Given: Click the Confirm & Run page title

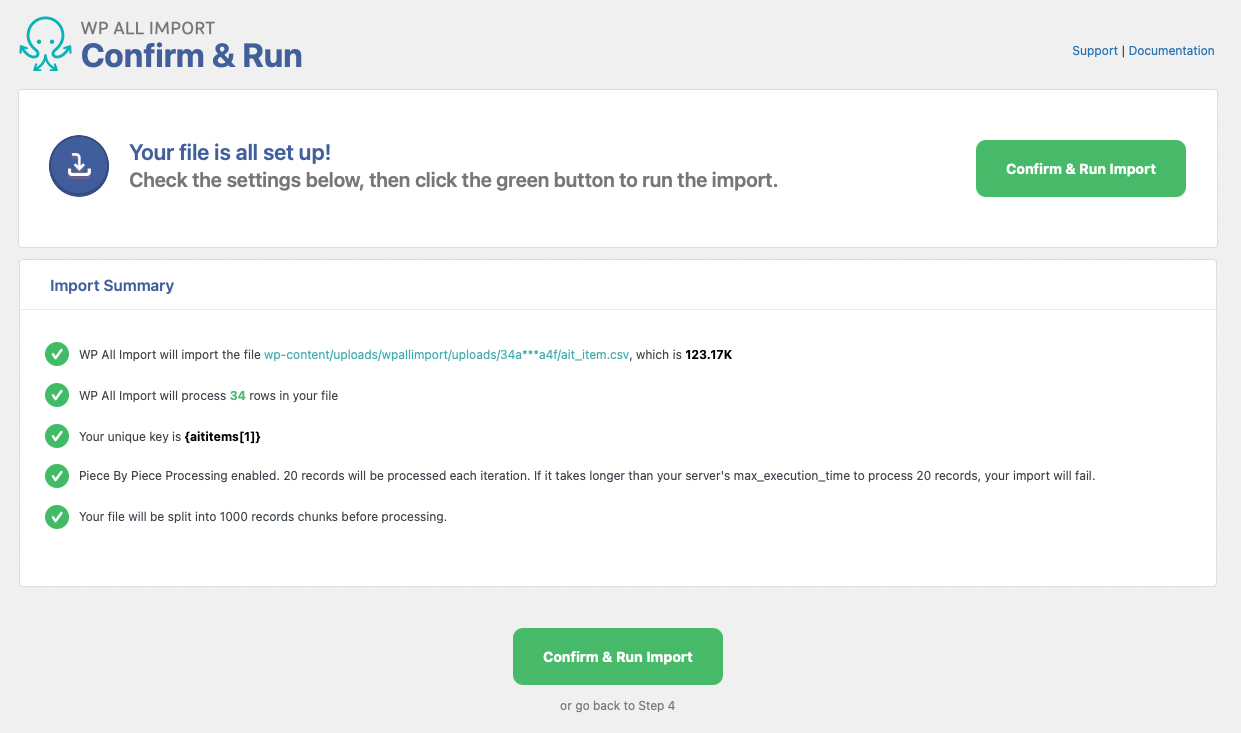Looking at the screenshot, I should coord(192,56).
